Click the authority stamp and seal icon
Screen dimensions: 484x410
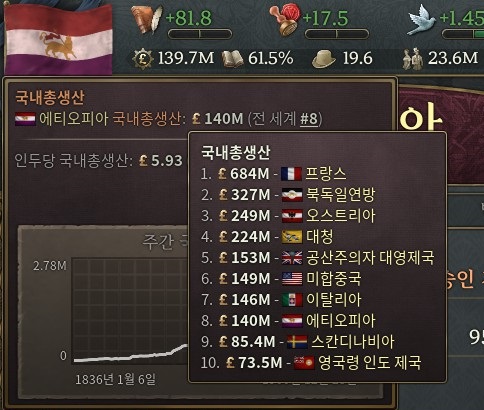[x=285, y=19]
